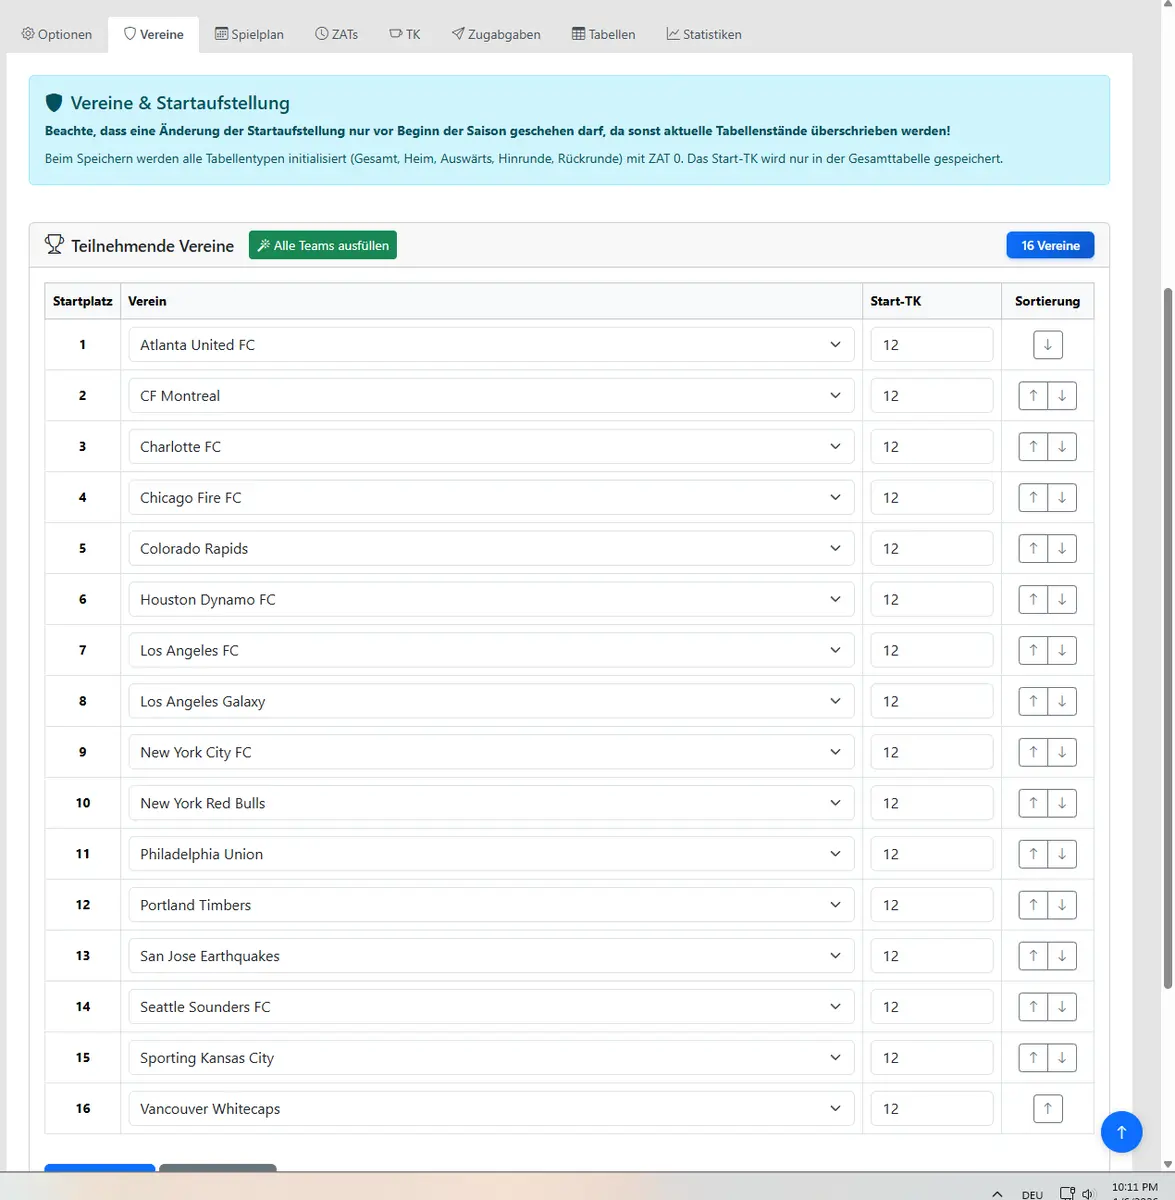Image resolution: width=1175 pixels, height=1200 pixels.
Task: Open the Charlotte FC team dropdown
Action: [x=490, y=447]
